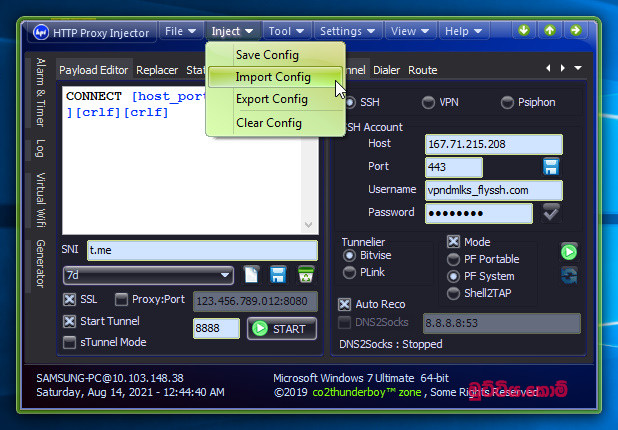The width and height of the screenshot is (618, 430).
Task: Open the File menu dropdown
Action: click(180, 31)
